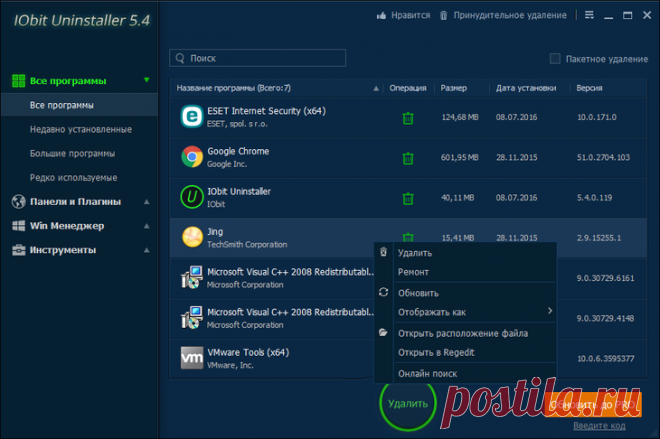Click the 124,68 MB size value
This screenshot has width=660, height=439.
coord(460,117)
